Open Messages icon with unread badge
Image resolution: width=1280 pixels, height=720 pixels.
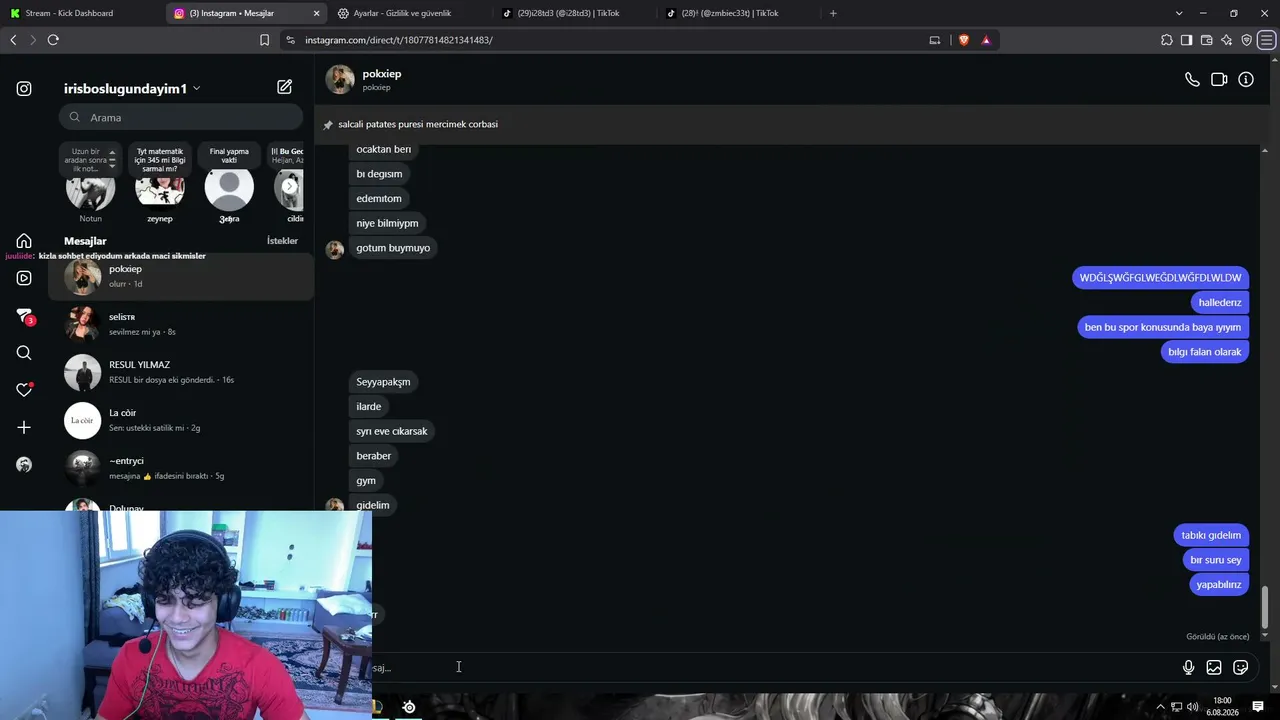[x=25, y=316]
